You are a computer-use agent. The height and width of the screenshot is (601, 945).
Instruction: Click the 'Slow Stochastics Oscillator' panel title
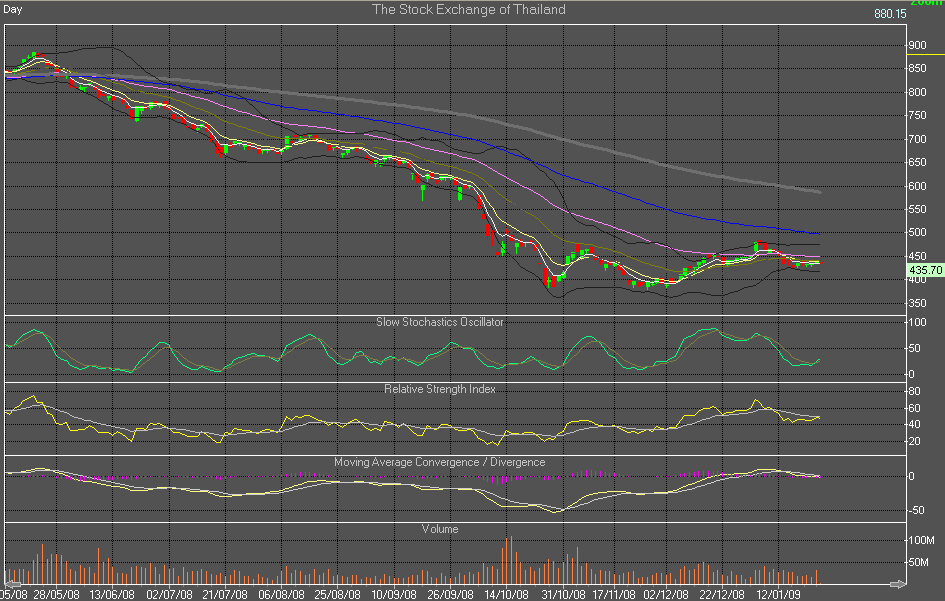(440, 322)
